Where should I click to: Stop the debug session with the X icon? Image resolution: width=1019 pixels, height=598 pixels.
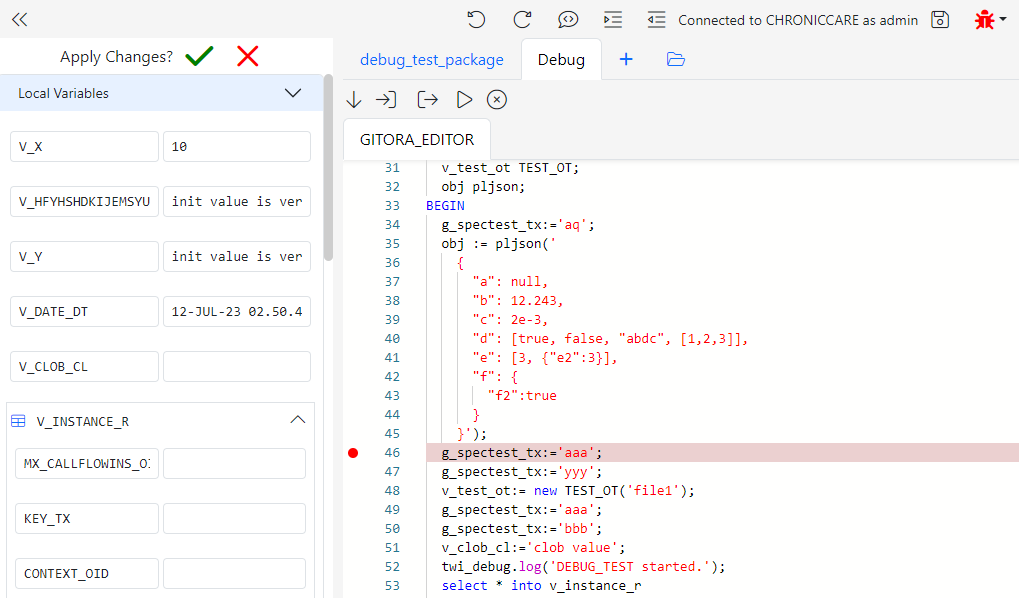pos(496,99)
